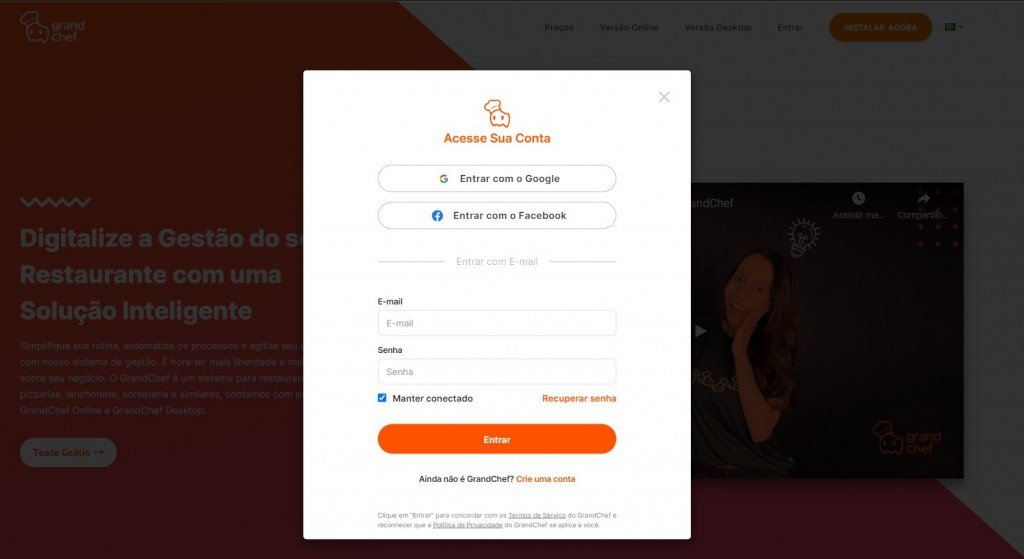
Task: Focus the Senha password field
Action: point(497,372)
